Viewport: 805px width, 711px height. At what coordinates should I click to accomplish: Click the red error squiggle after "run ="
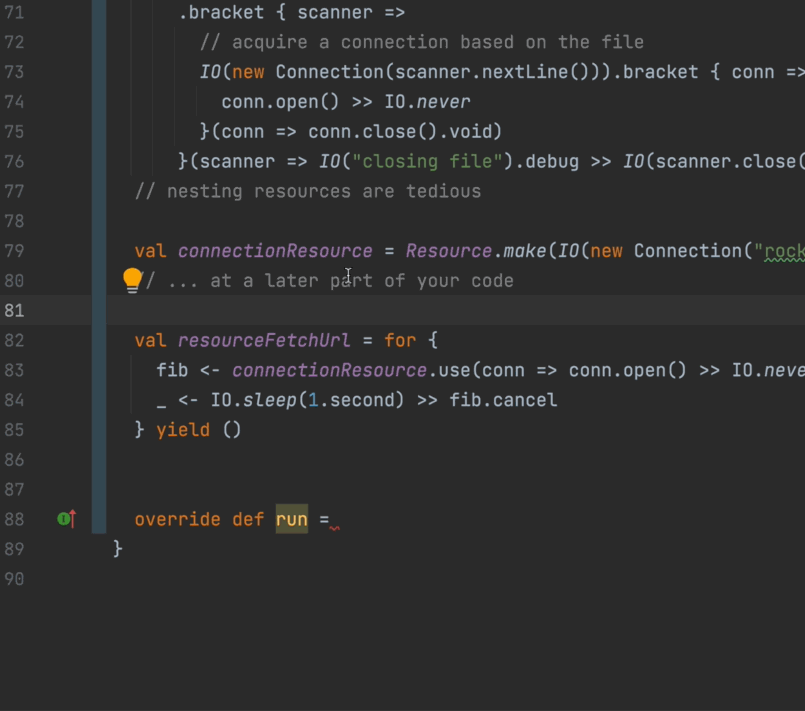pos(334,526)
